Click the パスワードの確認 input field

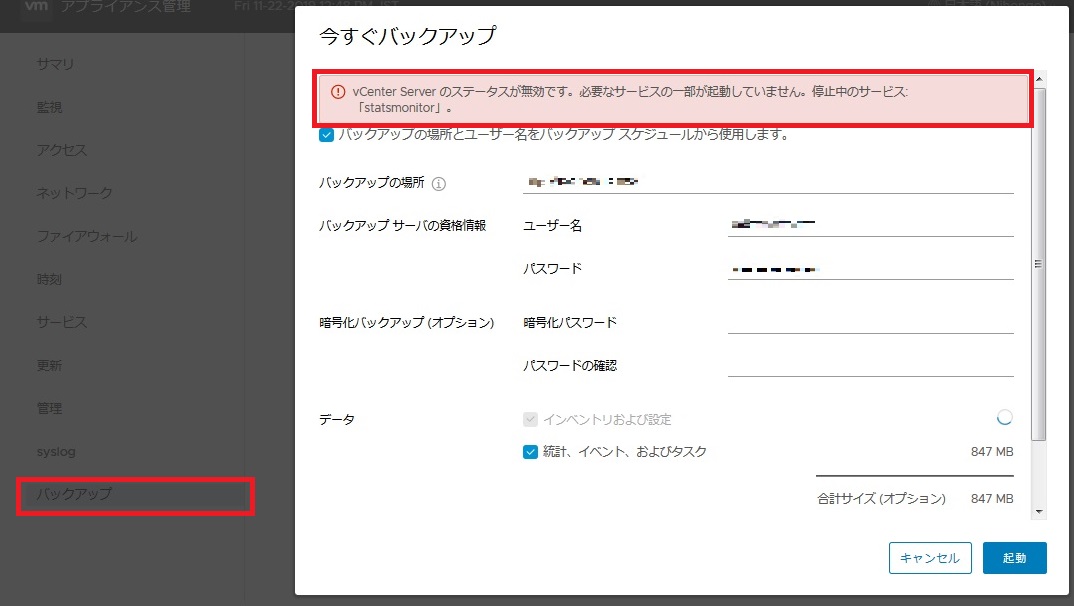(871, 365)
